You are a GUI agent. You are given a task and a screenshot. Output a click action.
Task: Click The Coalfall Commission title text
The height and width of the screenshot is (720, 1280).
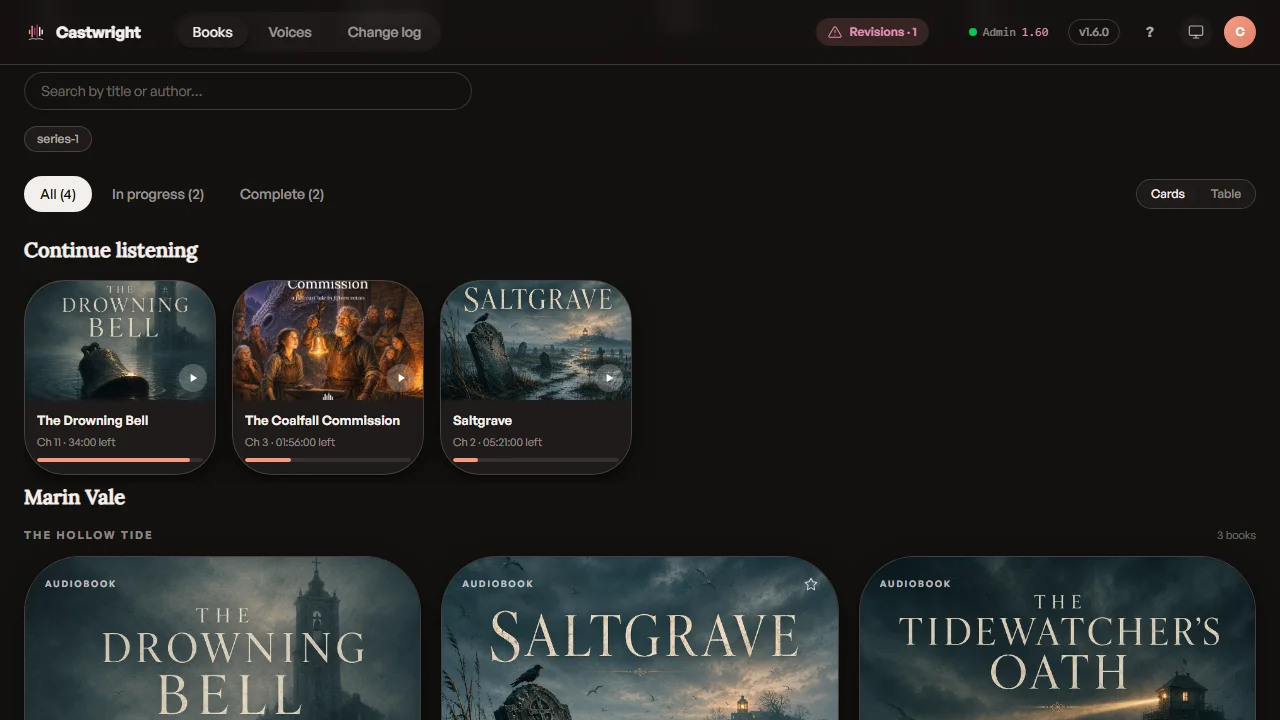click(x=322, y=420)
